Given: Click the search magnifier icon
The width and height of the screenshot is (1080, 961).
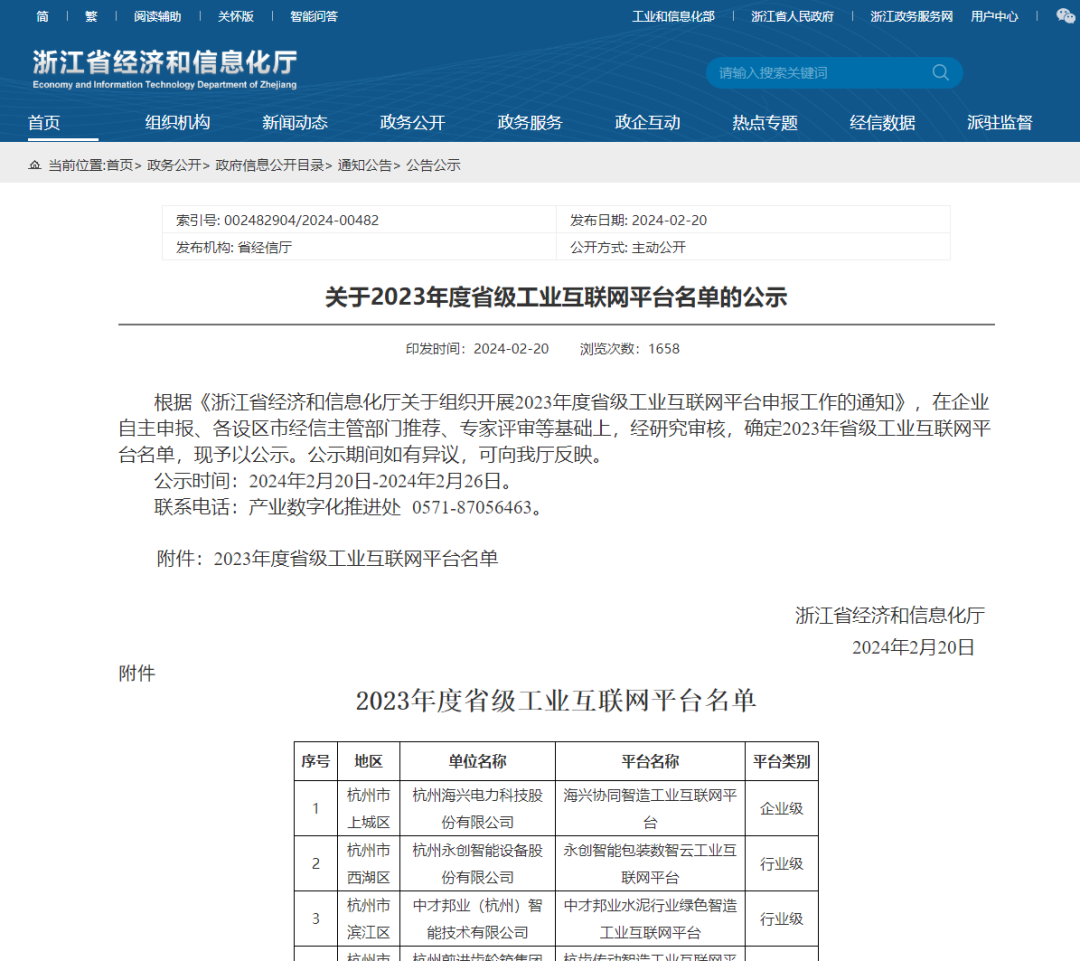Looking at the screenshot, I should pos(940,72).
